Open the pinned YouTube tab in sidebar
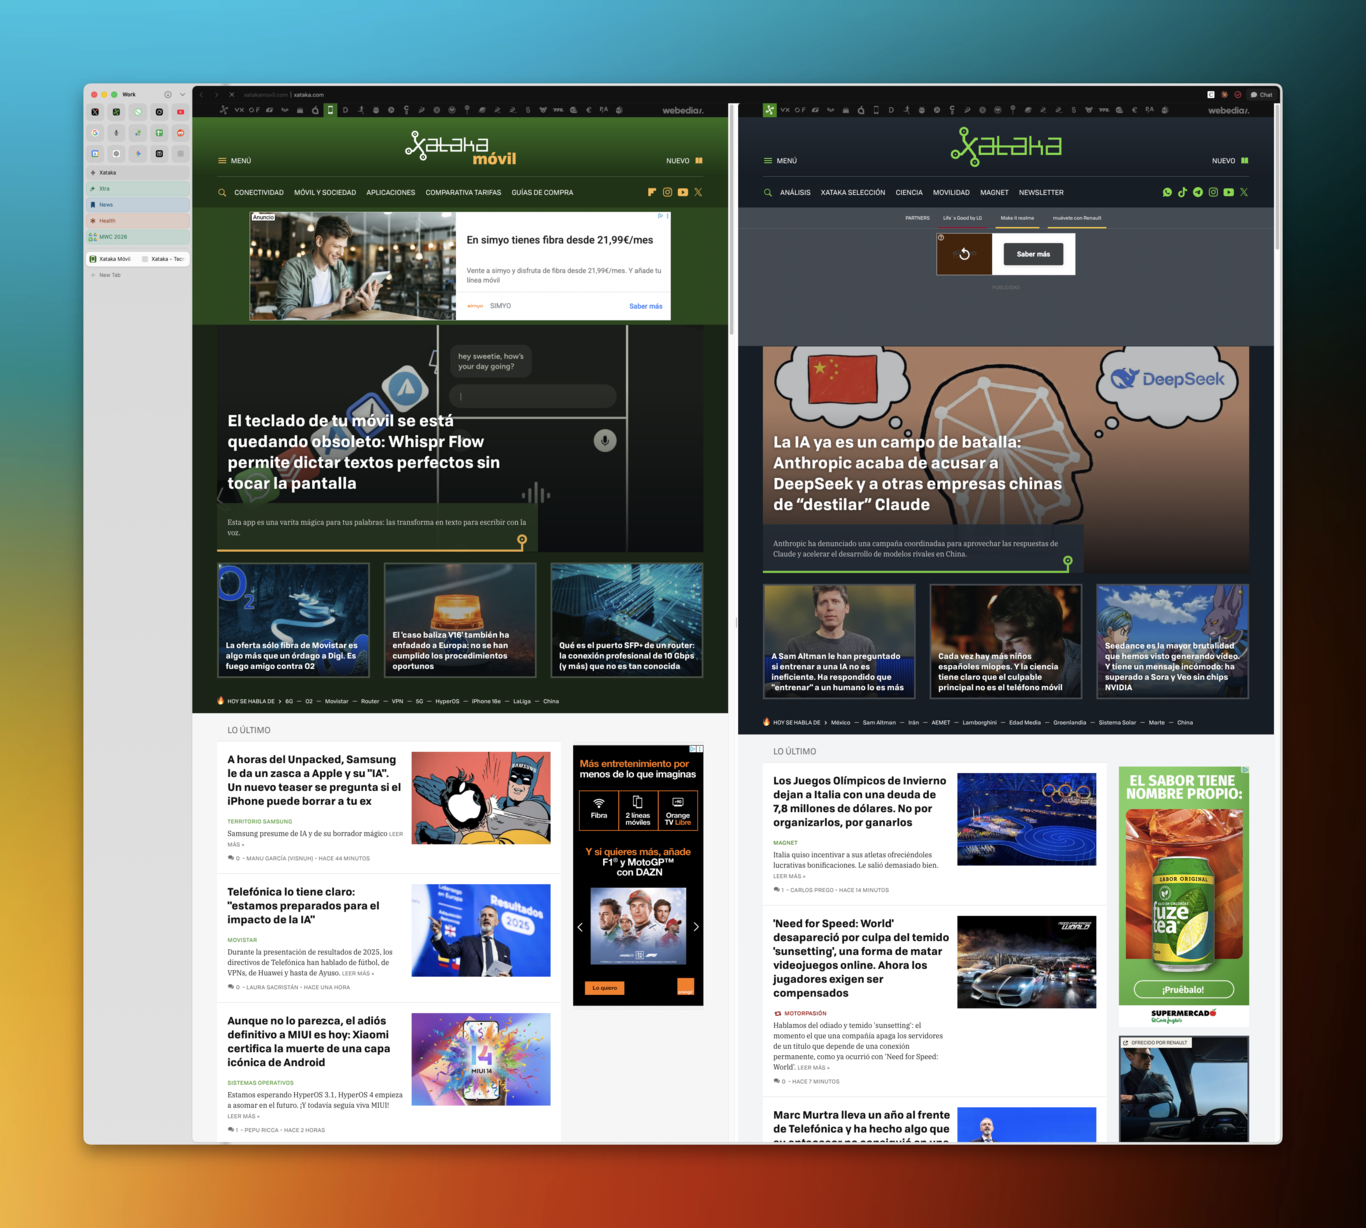 click(x=181, y=112)
